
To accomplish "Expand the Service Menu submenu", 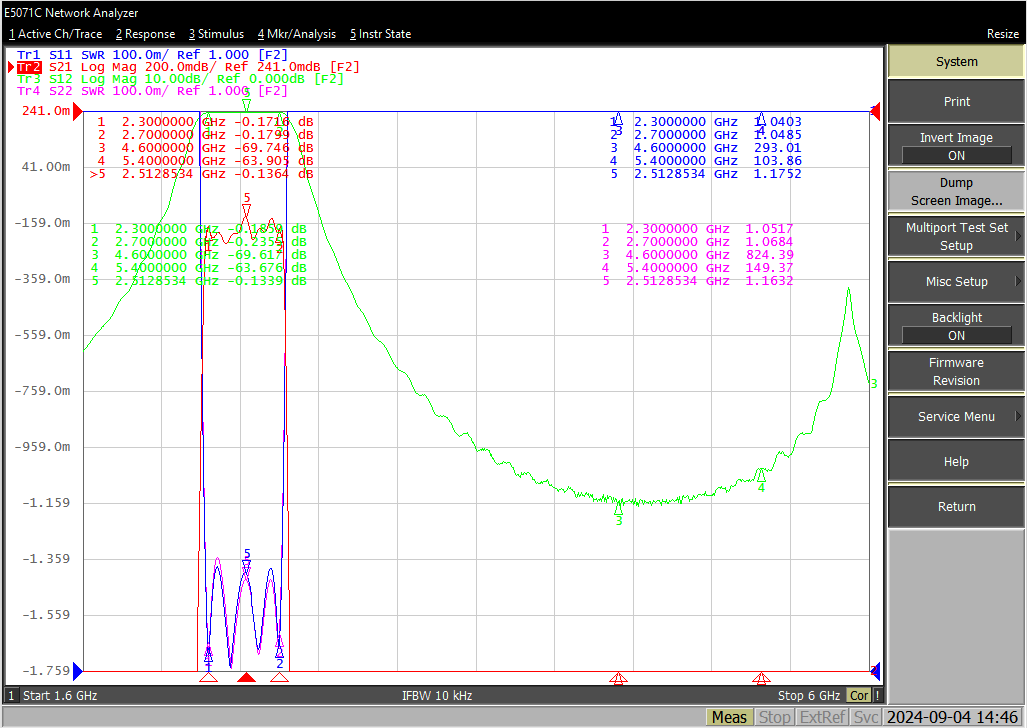I will [x=956, y=417].
